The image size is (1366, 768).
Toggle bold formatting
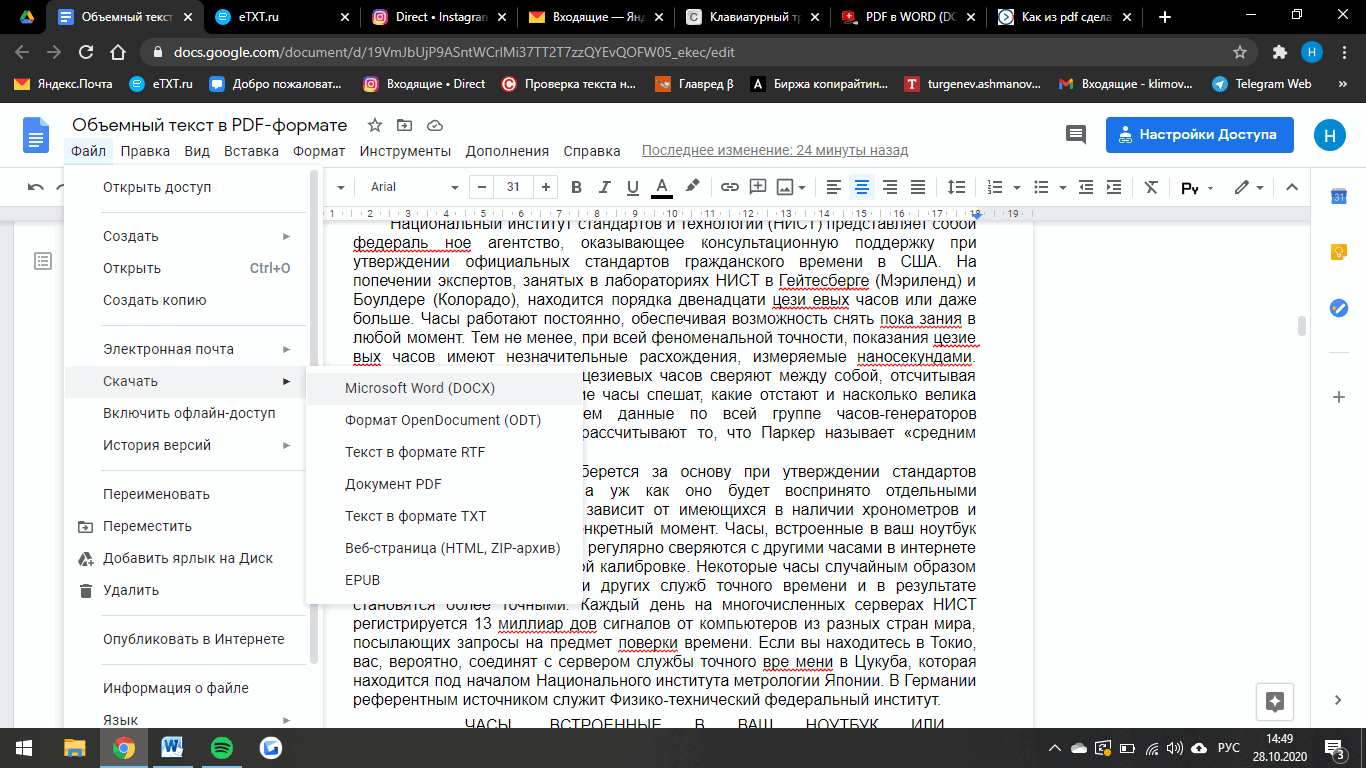(576, 187)
